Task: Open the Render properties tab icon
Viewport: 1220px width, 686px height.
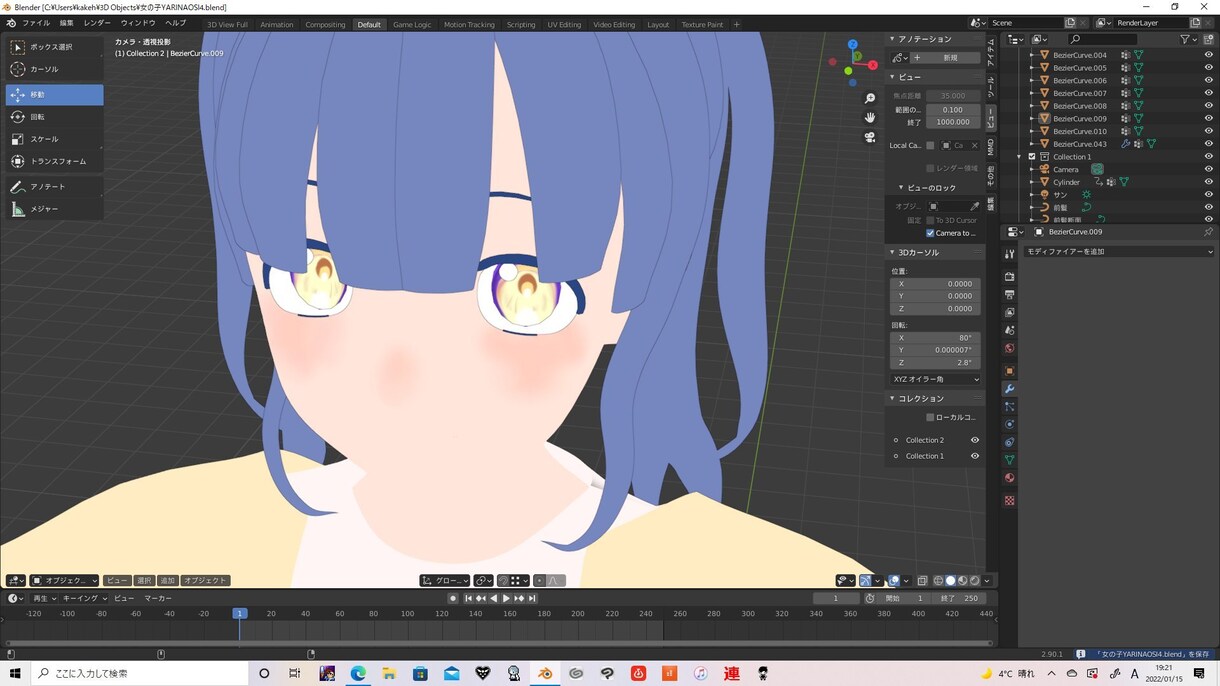Action: pyautogui.click(x=1009, y=276)
